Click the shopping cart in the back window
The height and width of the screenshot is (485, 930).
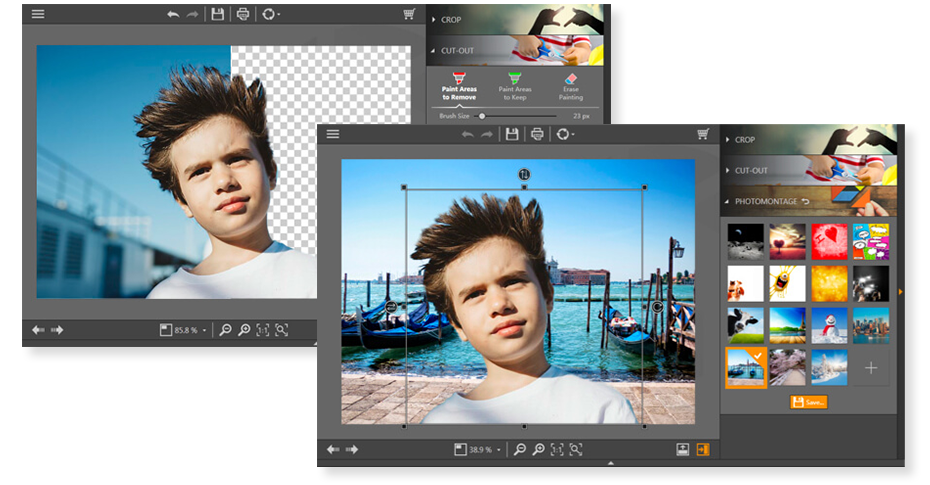(x=409, y=14)
